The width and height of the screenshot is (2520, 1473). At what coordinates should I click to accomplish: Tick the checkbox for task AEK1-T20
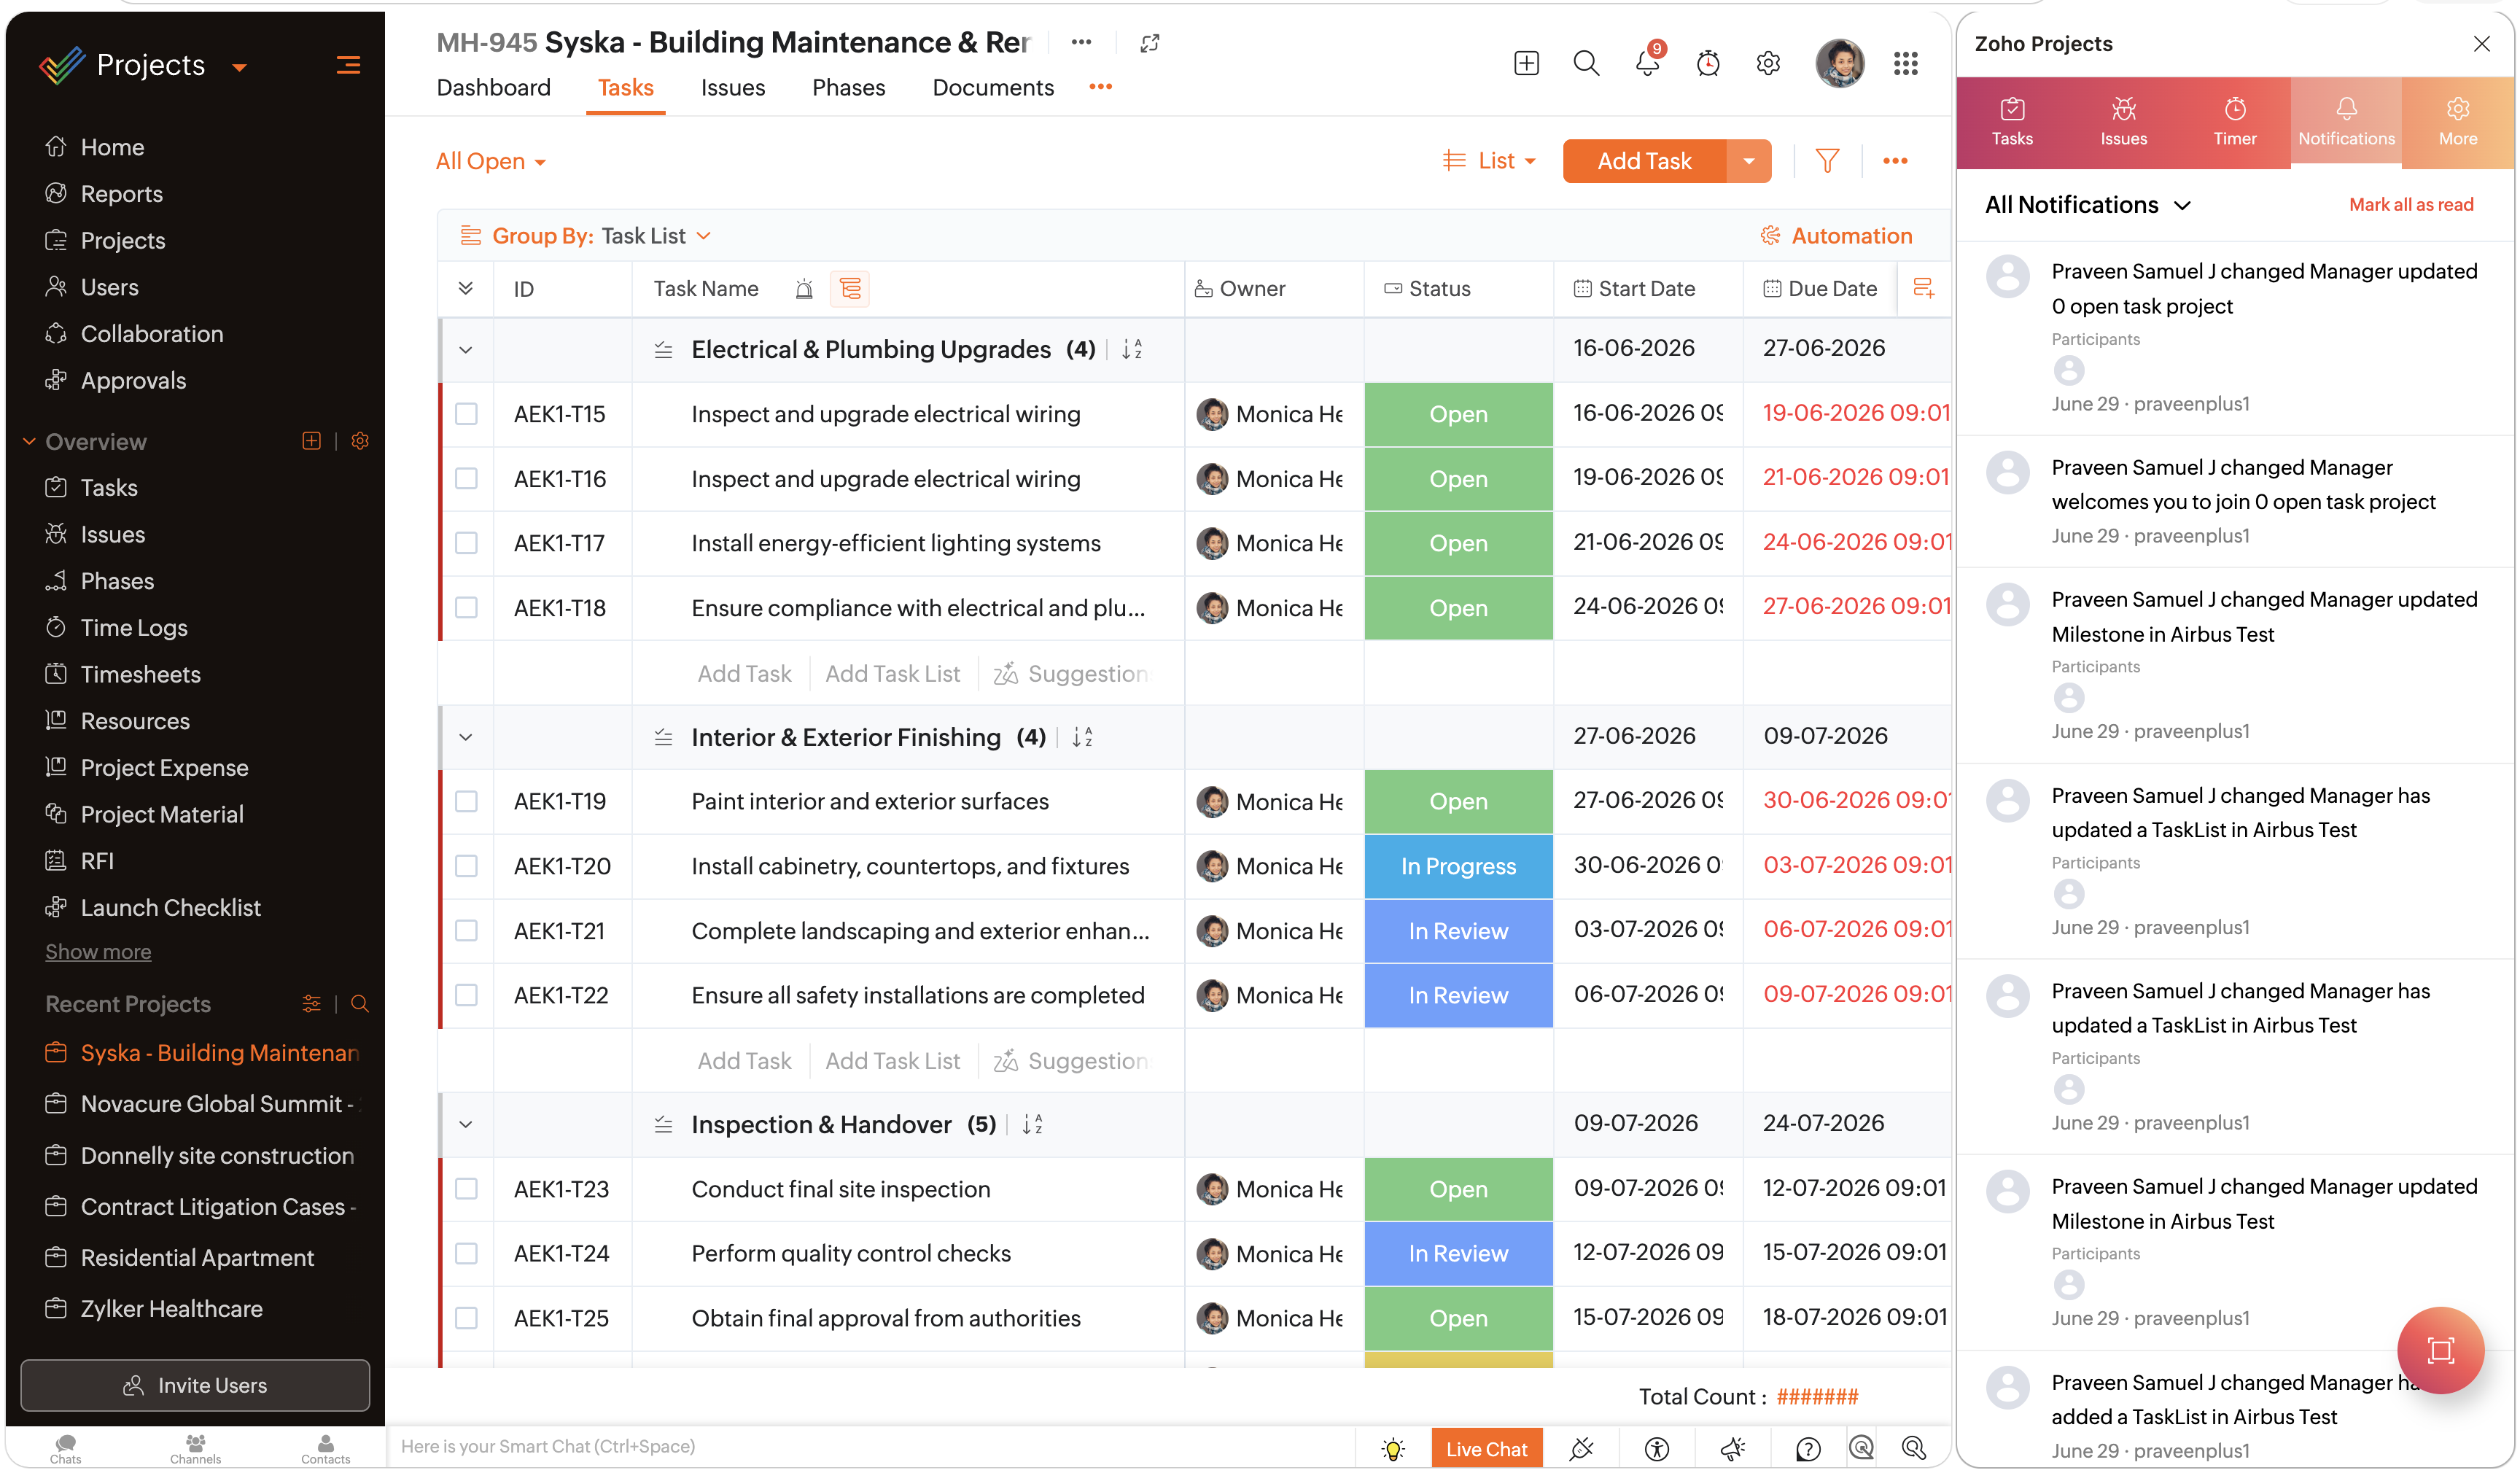tap(466, 866)
